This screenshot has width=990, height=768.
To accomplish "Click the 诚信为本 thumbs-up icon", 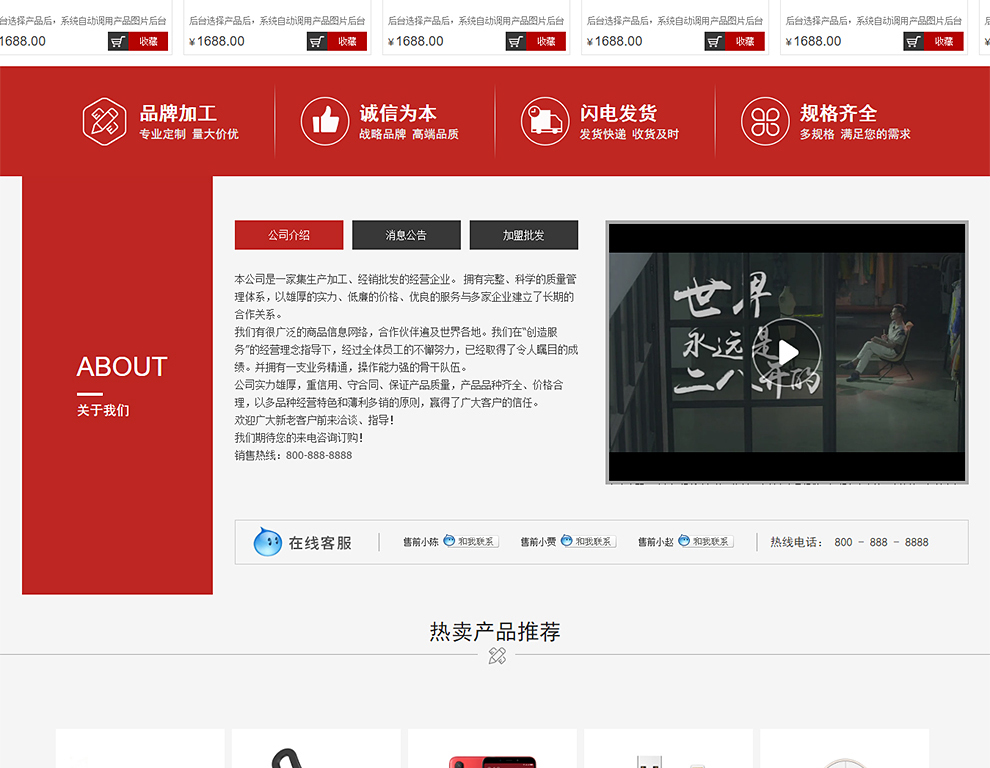I will pyautogui.click(x=325, y=121).
